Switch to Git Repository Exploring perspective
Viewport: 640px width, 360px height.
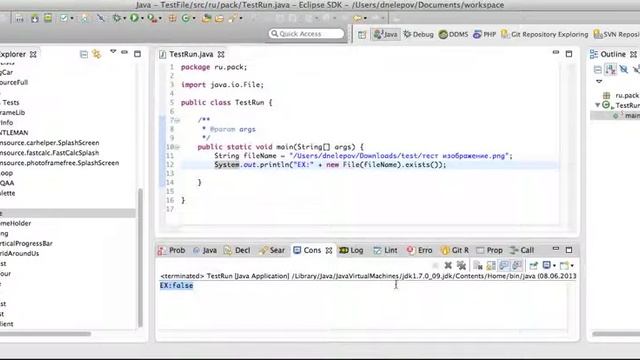[x=544, y=34]
